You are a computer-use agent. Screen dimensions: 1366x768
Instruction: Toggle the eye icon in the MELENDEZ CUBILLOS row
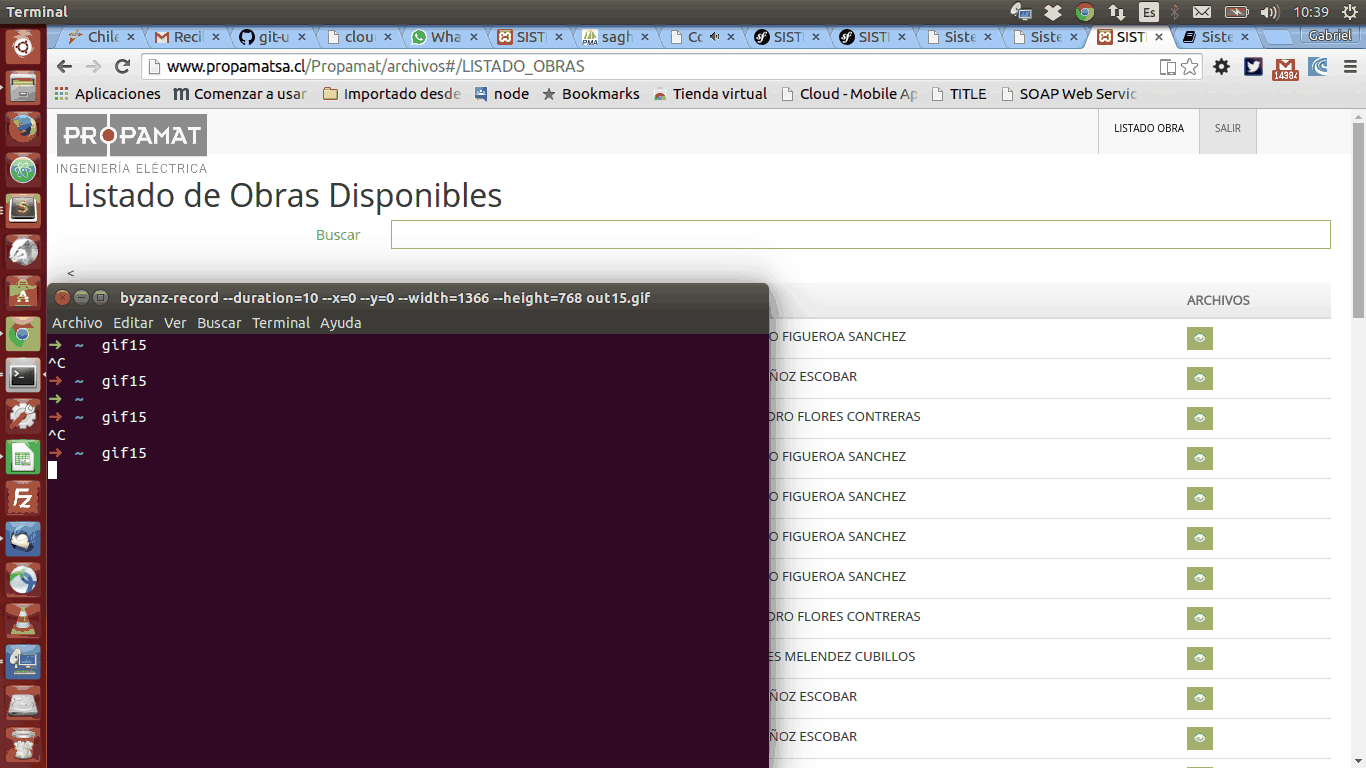1199,658
